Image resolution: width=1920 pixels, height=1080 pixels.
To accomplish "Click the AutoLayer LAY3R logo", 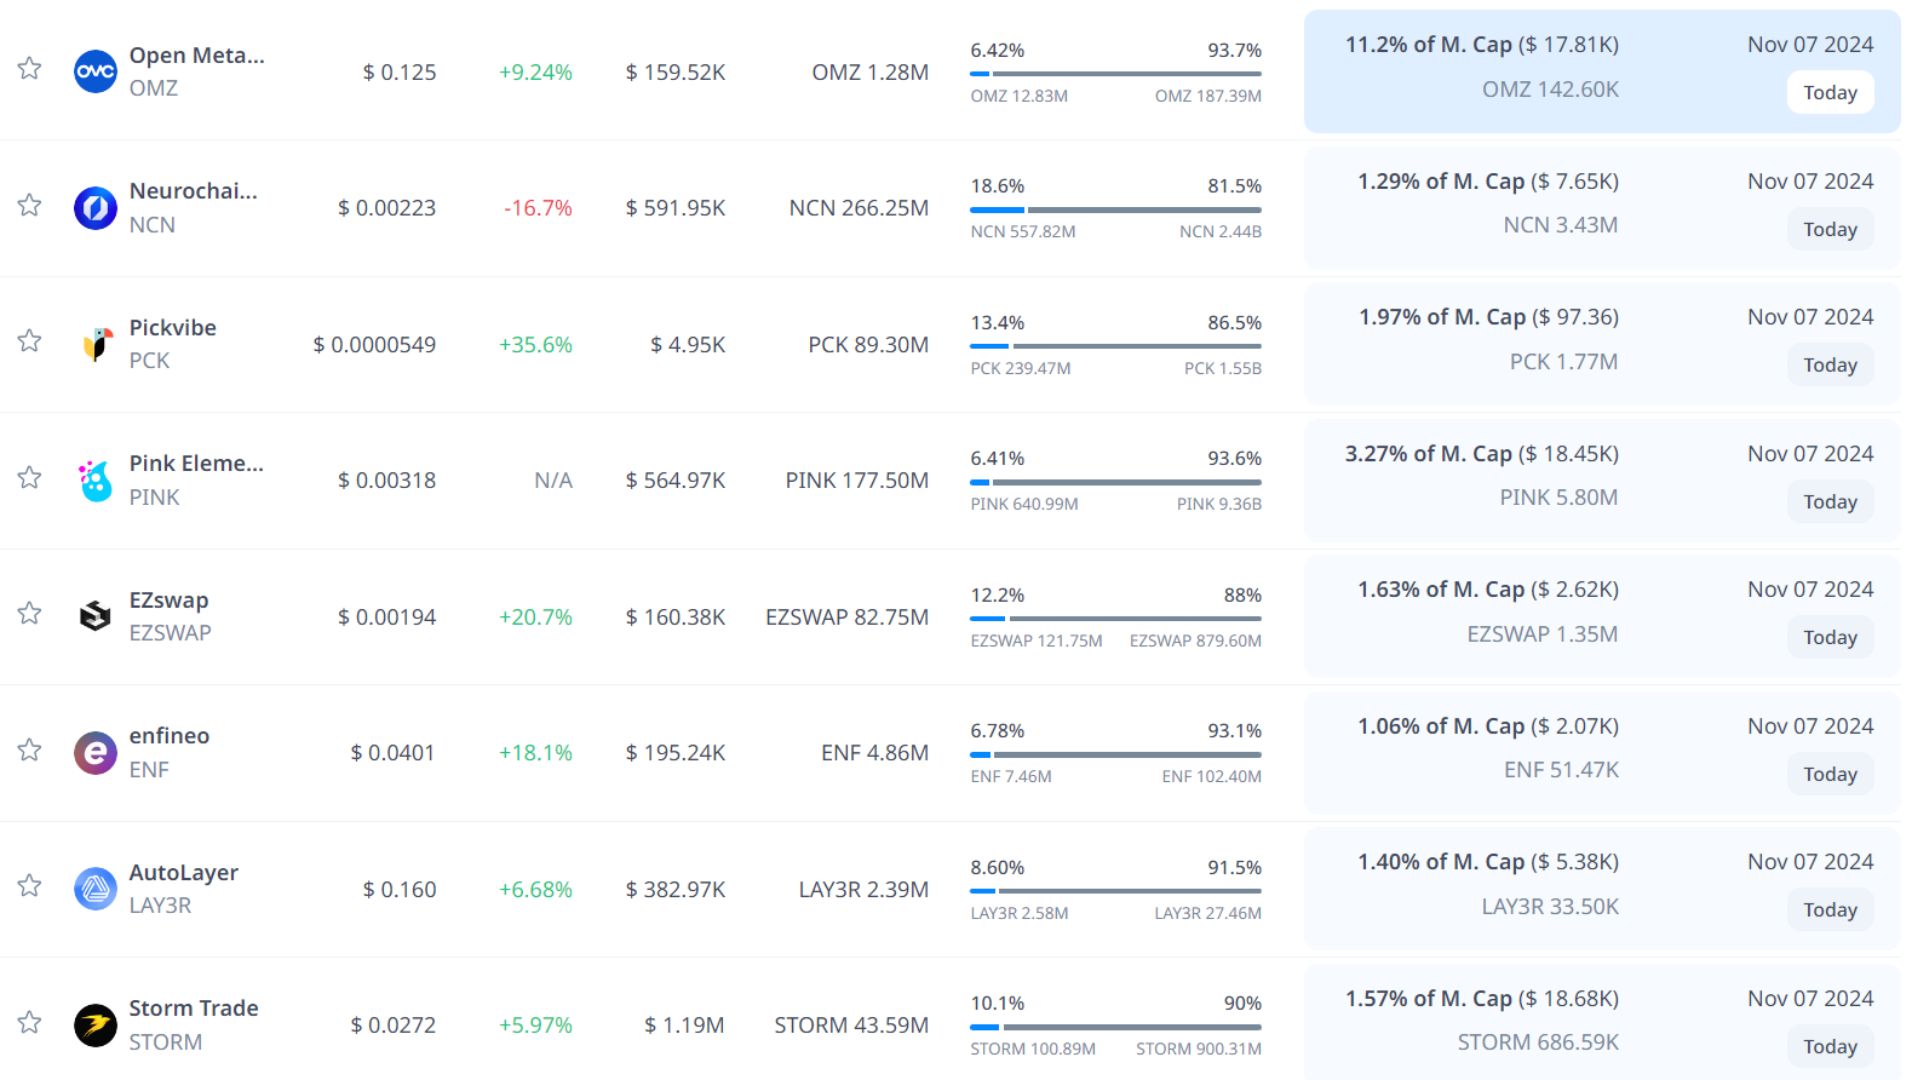I will pos(96,888).
